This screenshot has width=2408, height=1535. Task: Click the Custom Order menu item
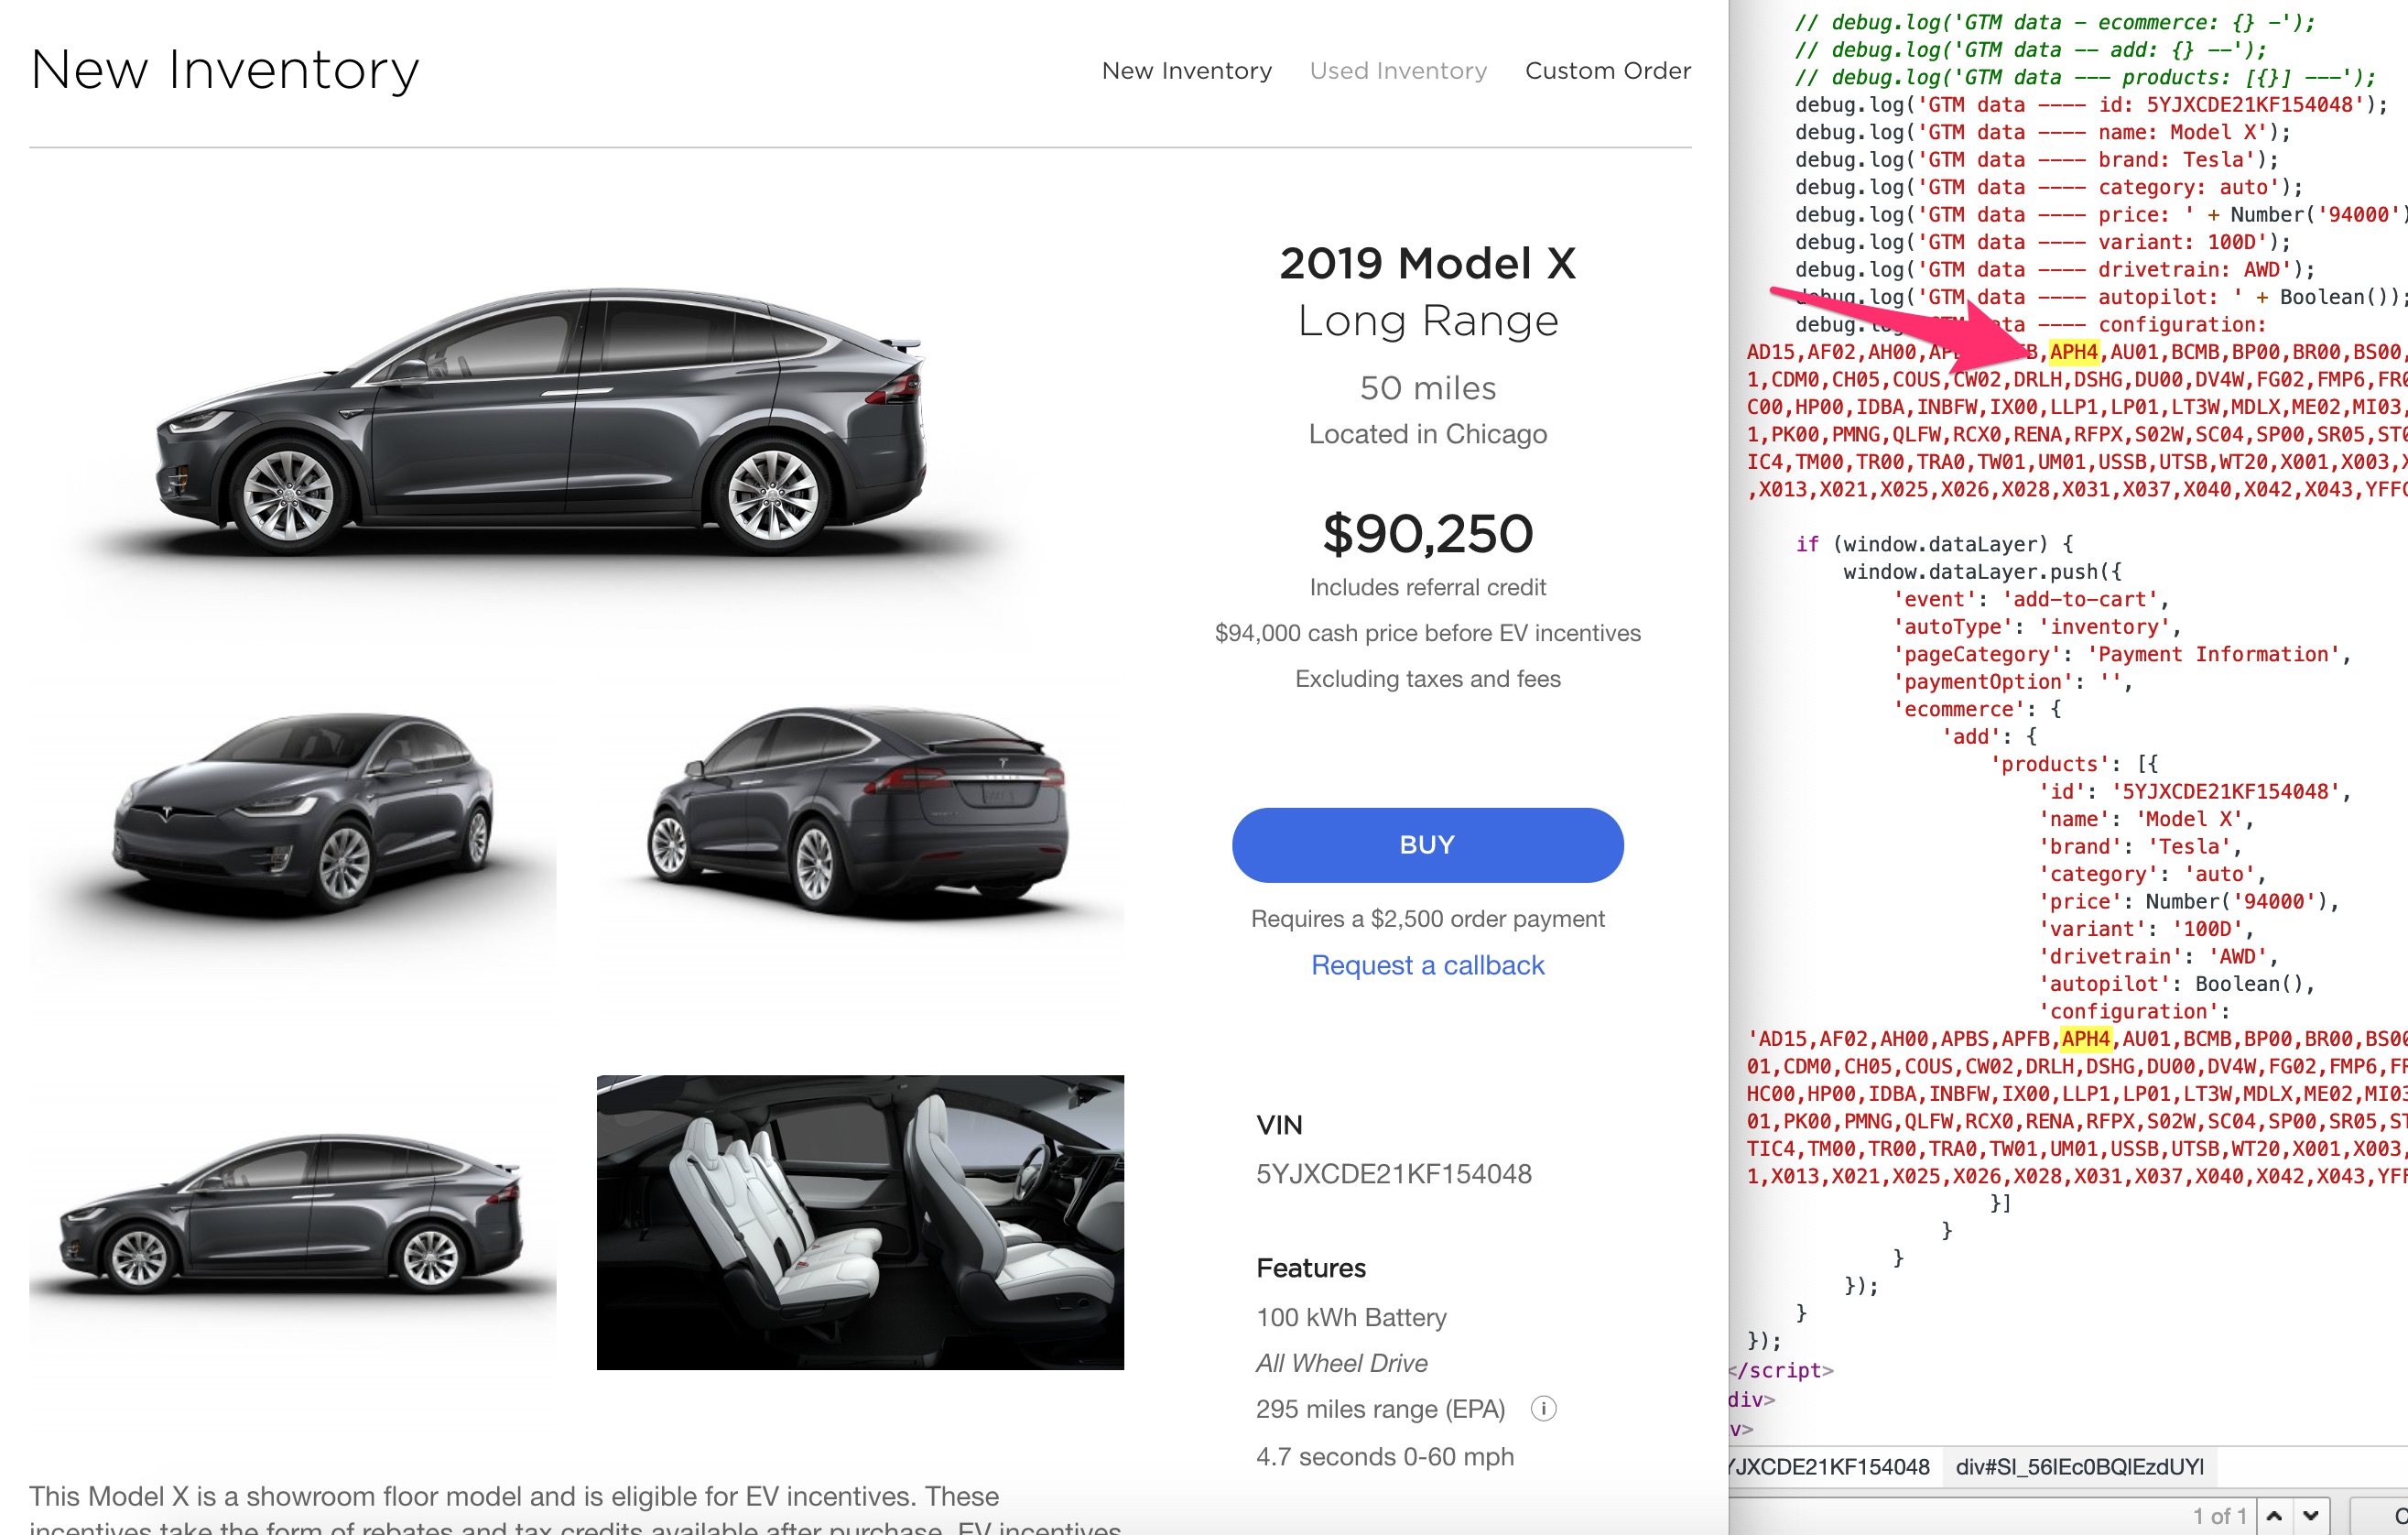pyautogui.click(x=1610, y=71)
